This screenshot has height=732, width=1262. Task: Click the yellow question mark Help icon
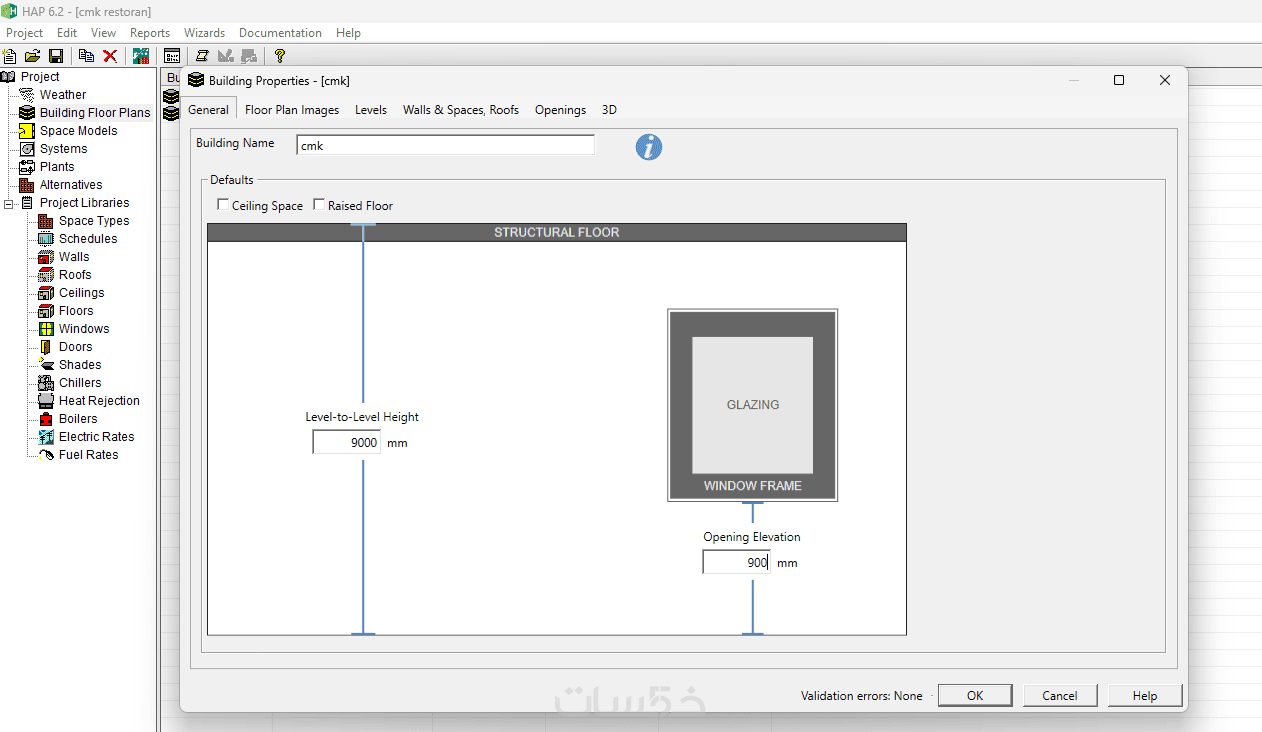click(280, 56)
